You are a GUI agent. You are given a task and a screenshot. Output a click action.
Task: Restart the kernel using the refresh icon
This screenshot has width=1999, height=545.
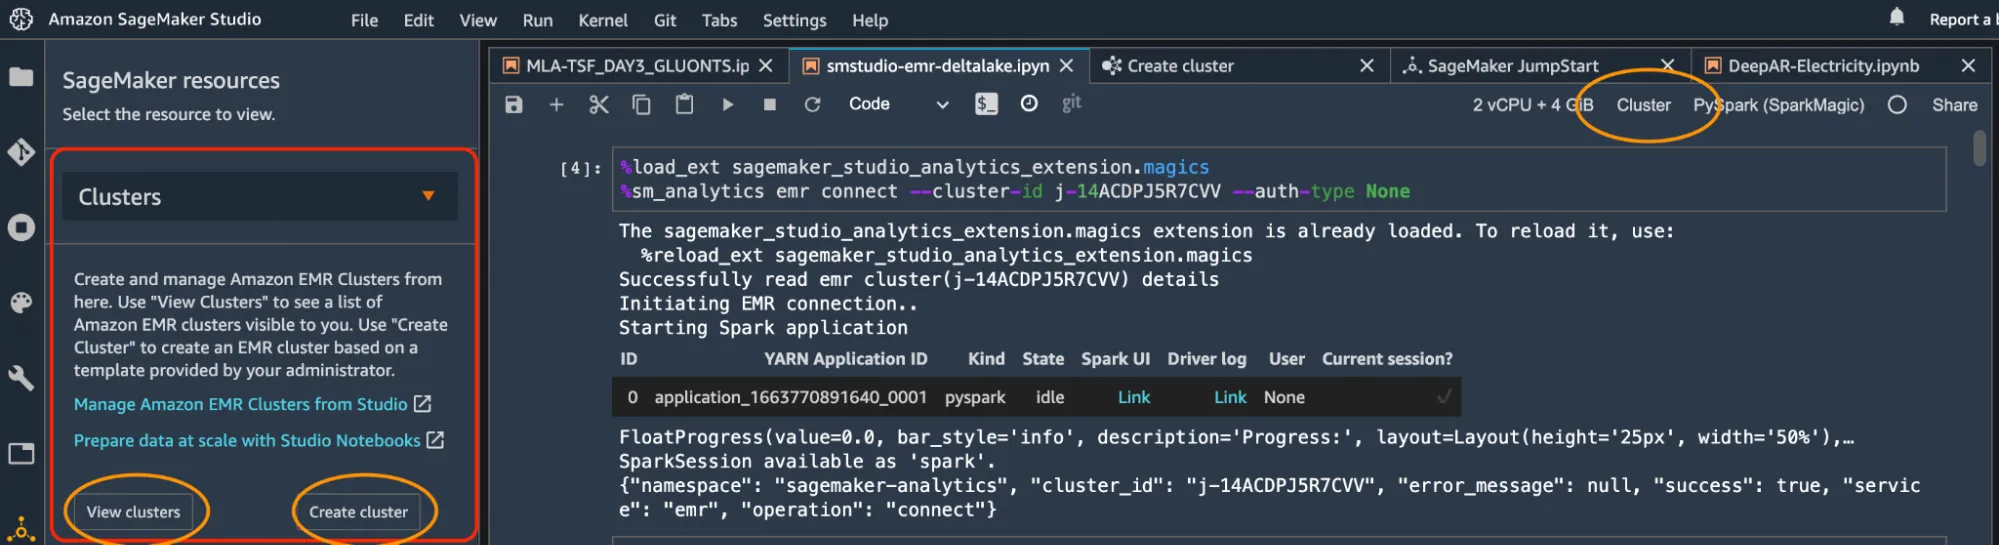pyautogui.click(x=812, y=105)
